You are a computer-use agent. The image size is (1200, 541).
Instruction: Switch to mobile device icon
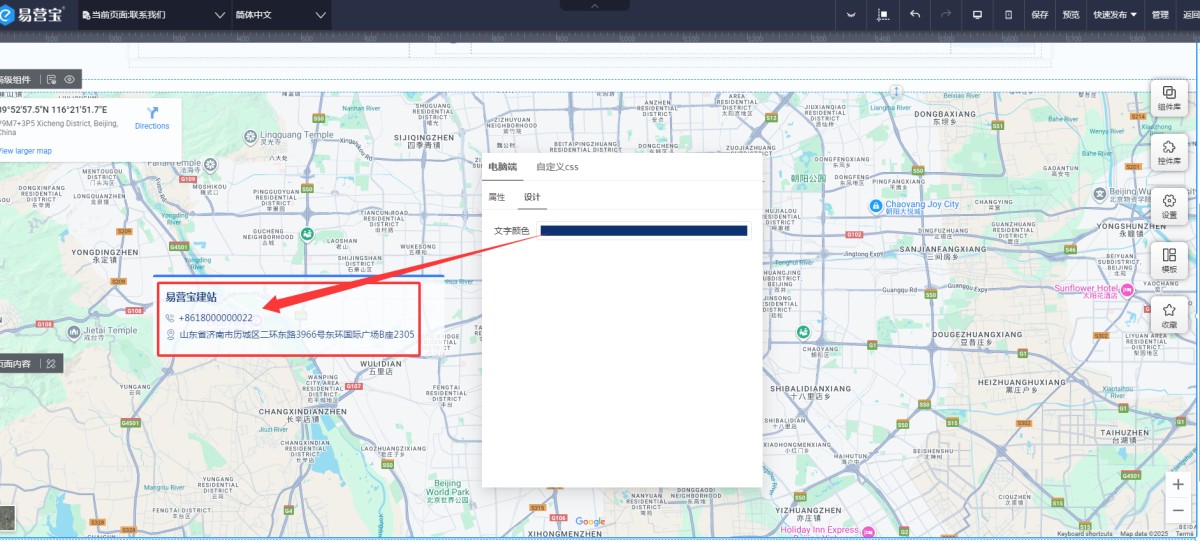tap(1008, 15)
